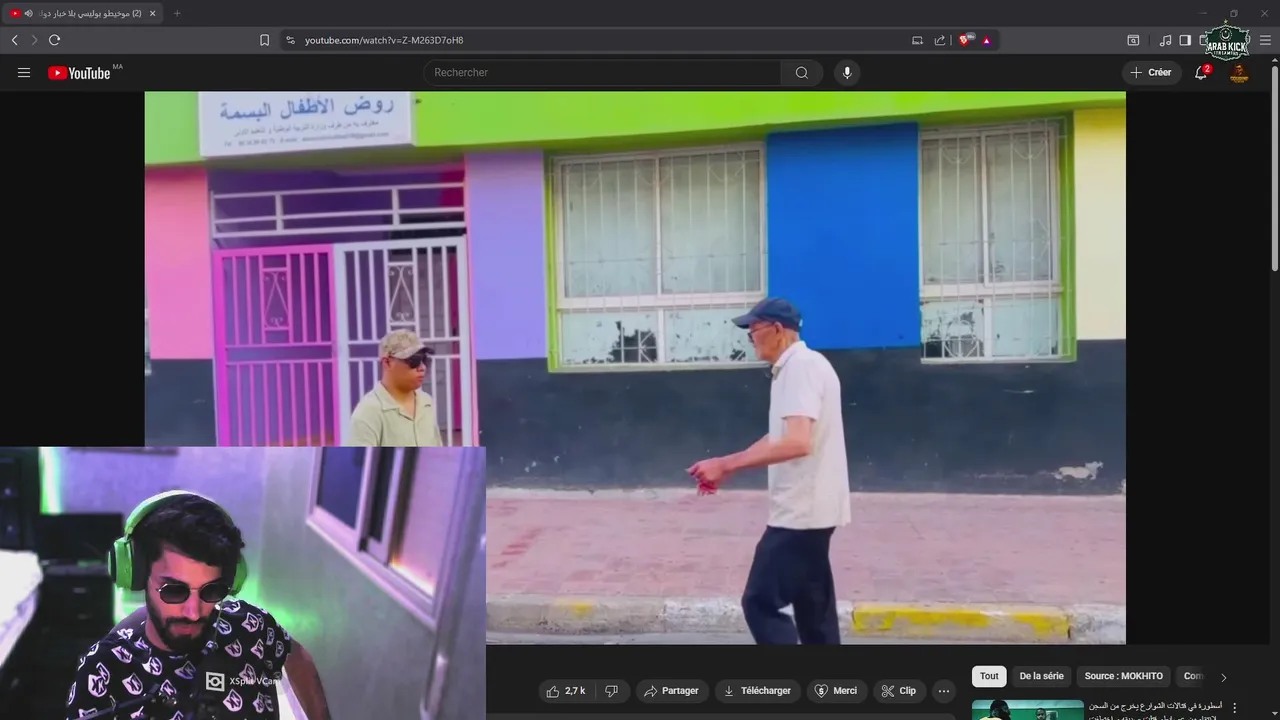Share page via address bar share icon
The width and height of the screenshot is (1280, 720).
(x=940, y=40)
